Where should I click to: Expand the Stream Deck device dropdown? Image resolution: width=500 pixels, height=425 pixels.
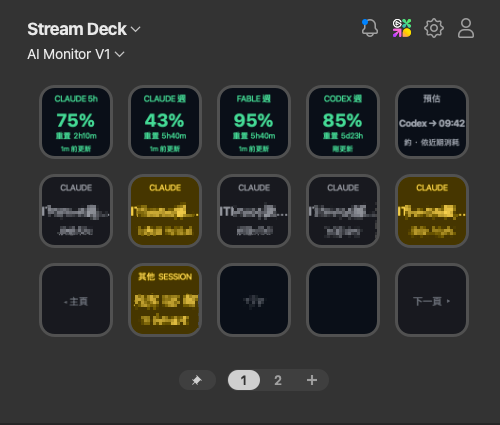tap(84, 29)
